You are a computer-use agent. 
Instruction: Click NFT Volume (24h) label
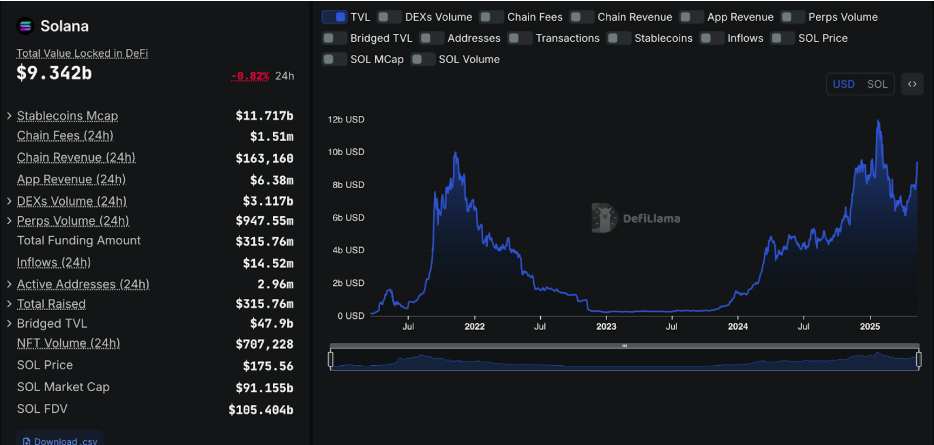pos(69,343)
